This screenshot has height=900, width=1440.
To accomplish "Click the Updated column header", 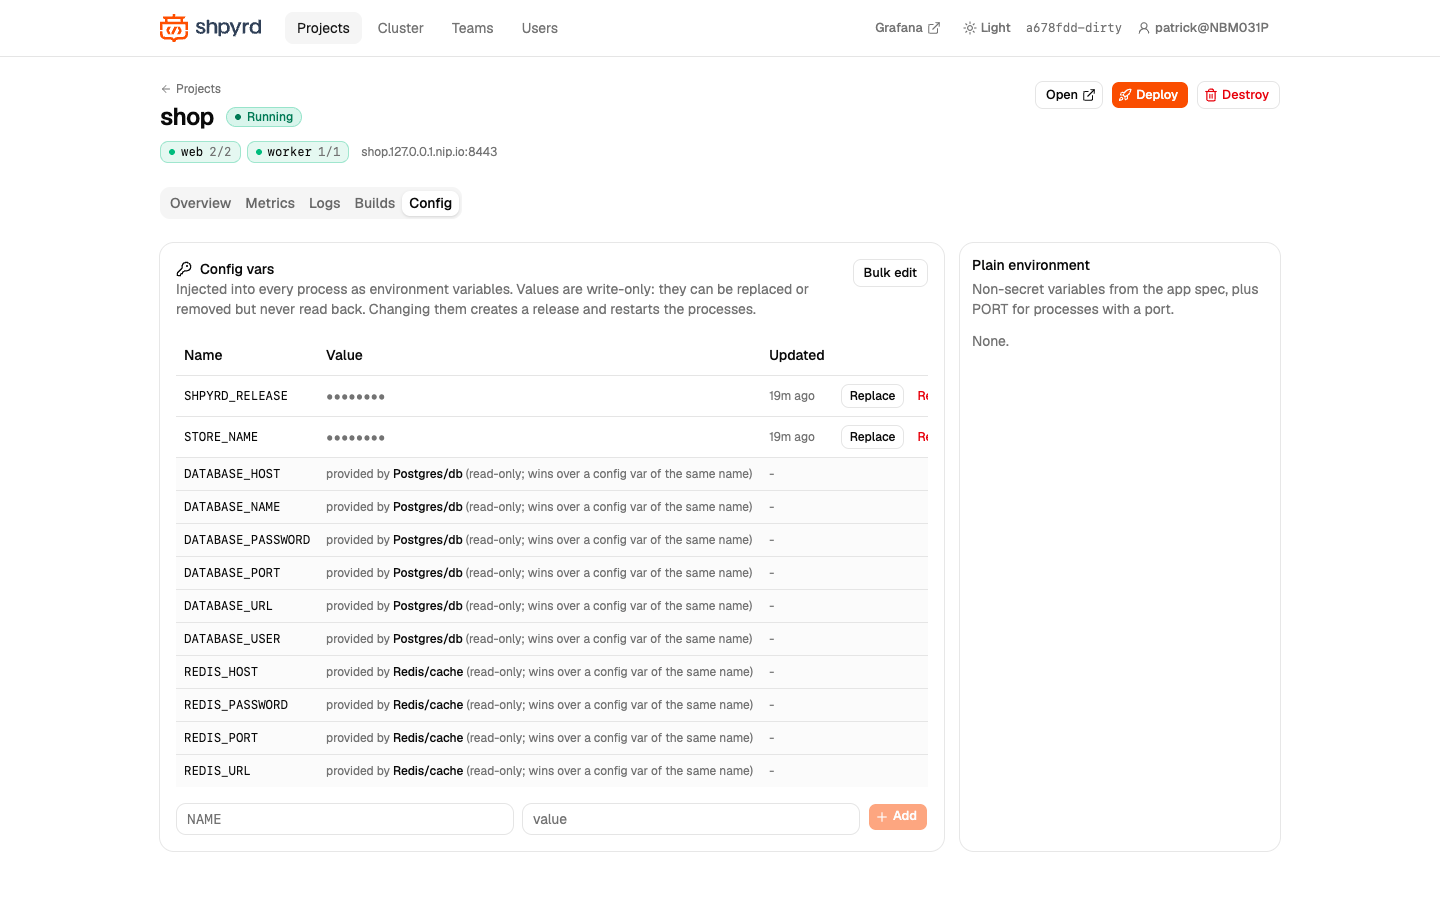I will (797, 355).
